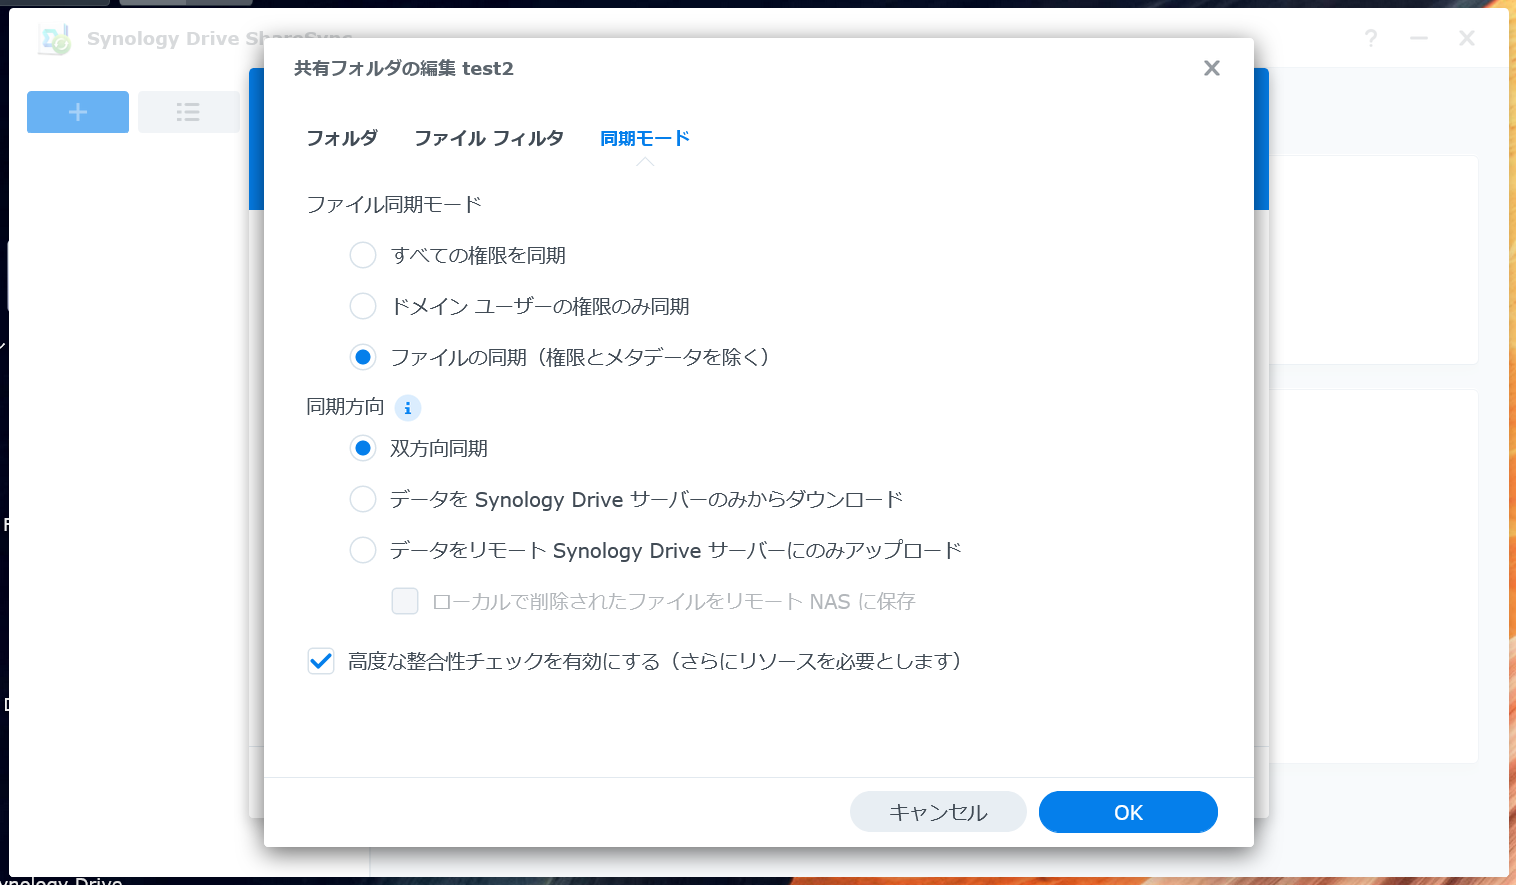
Task: Select the ファイルの同期（権限とメタデータを除く）option
Action: [x=363, y=357]
